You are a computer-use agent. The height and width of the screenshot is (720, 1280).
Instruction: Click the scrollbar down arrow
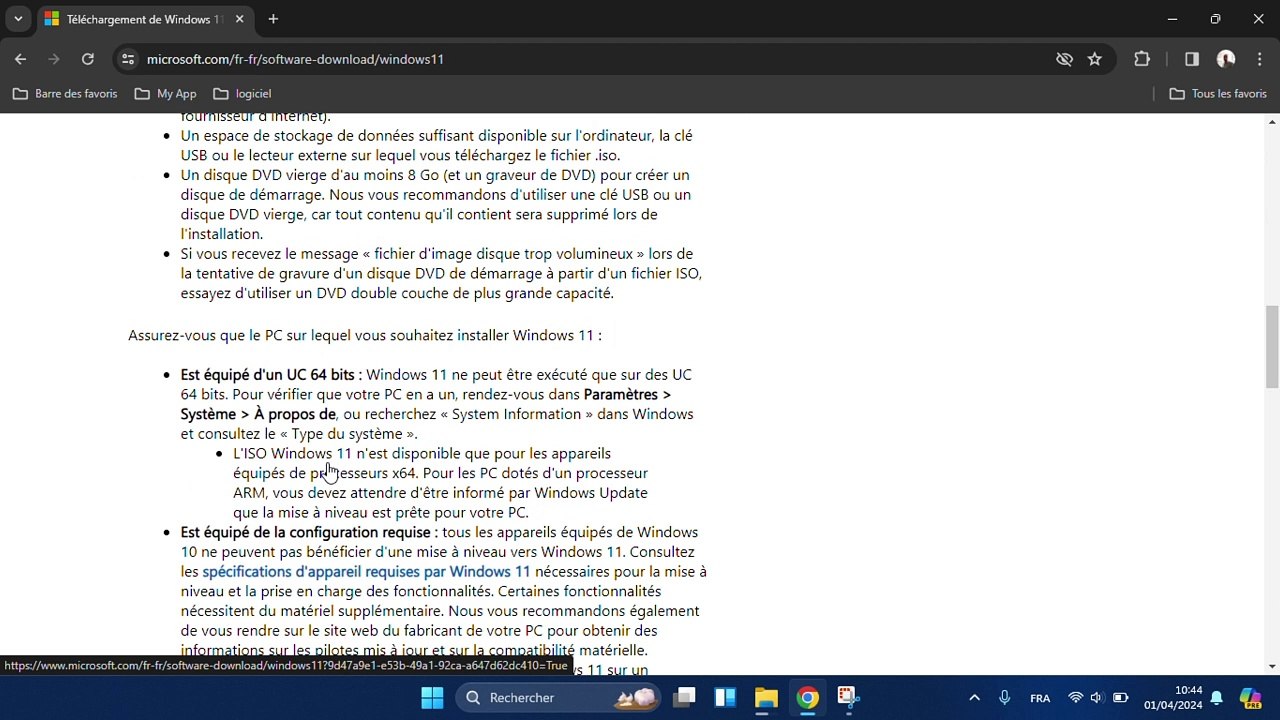(x=1272, y=666)
